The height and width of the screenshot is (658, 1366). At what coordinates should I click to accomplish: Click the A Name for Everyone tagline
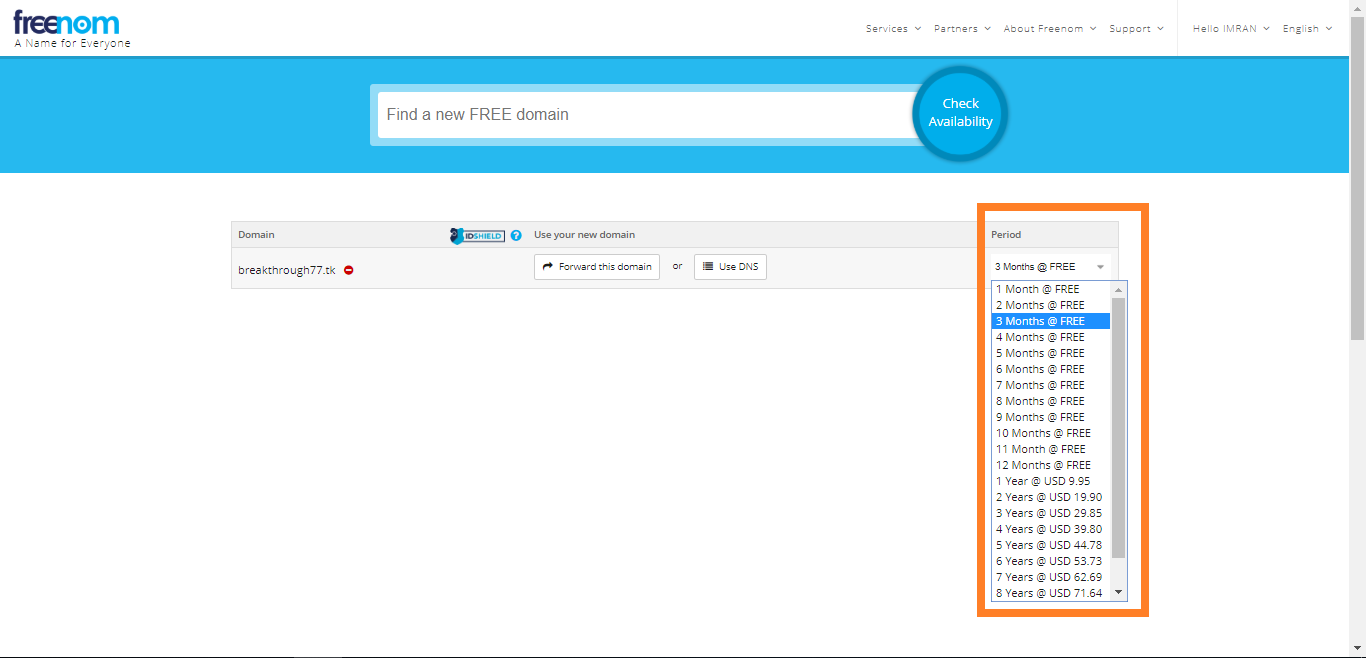click(x=72, y=44)
